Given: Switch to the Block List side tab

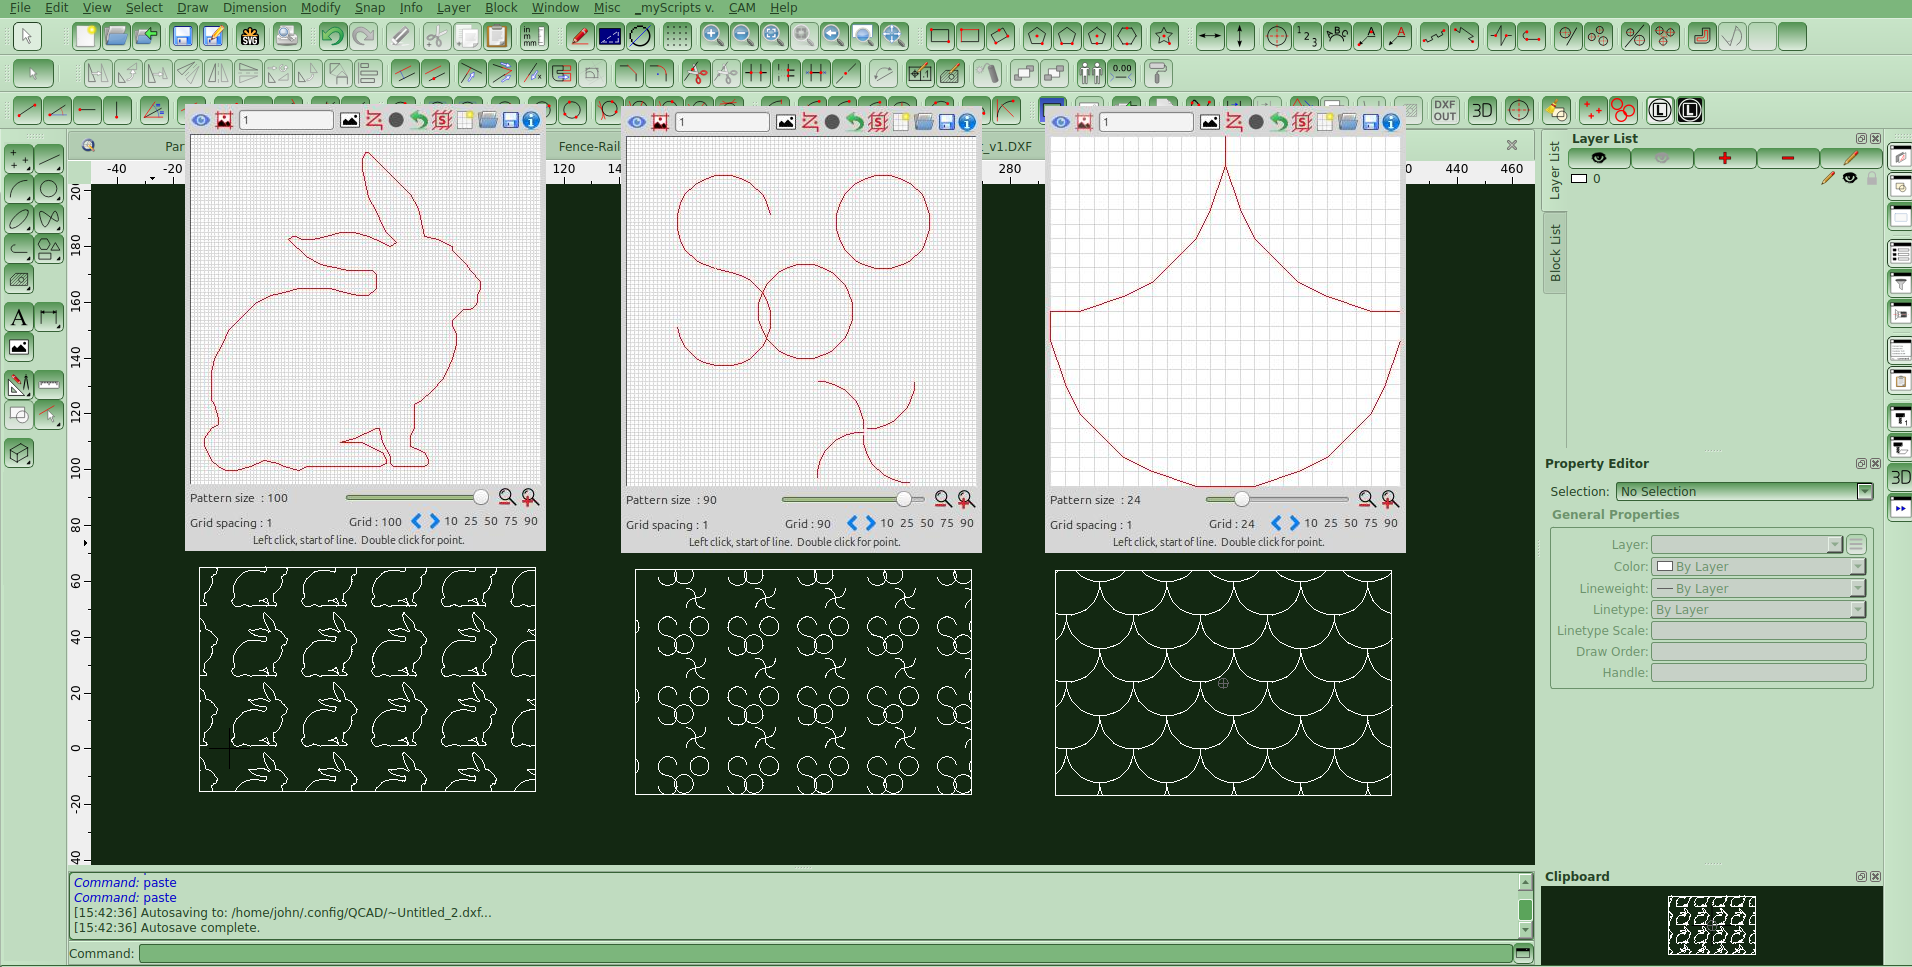Looking at the screenshot, I should (1555, 252).
